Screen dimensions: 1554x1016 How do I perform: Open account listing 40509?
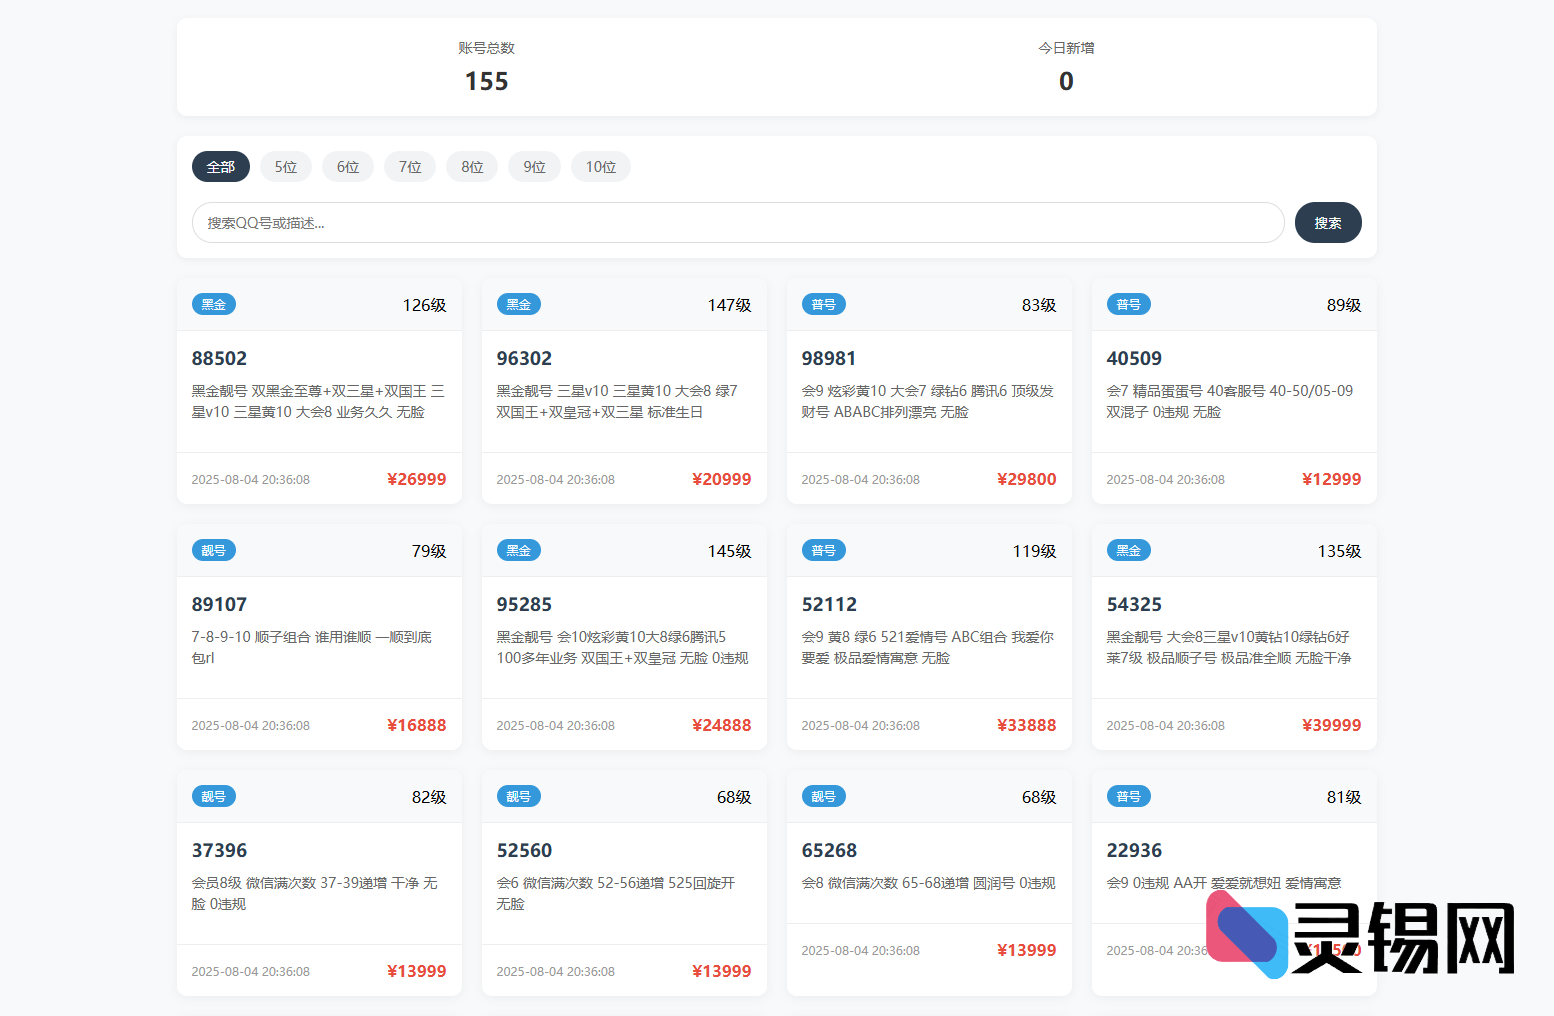pyautogui.click(x=1134, y=358)
